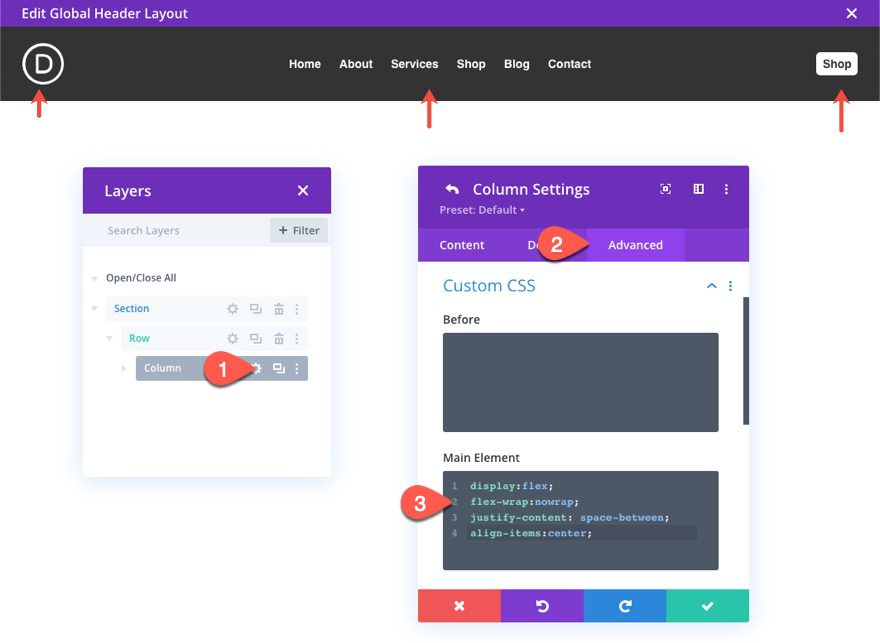Open Section settings gear in Layers
880x643 pixels.
[232, 309]
